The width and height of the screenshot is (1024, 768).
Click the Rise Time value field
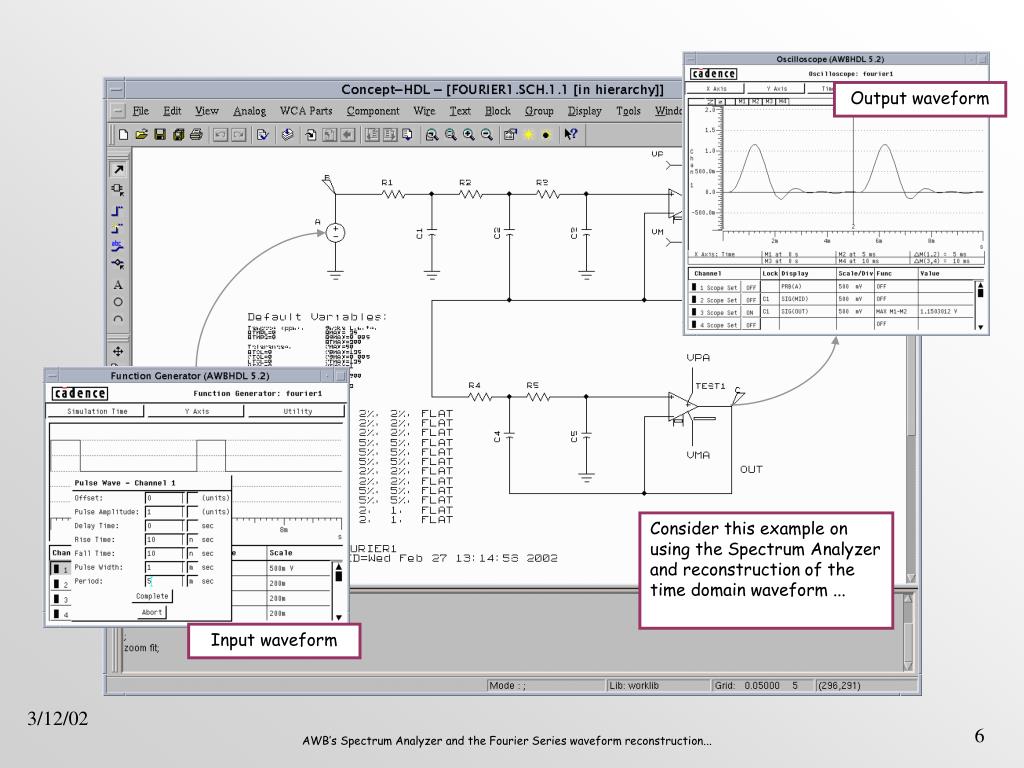pyautogui.click(x=164, y=539)
